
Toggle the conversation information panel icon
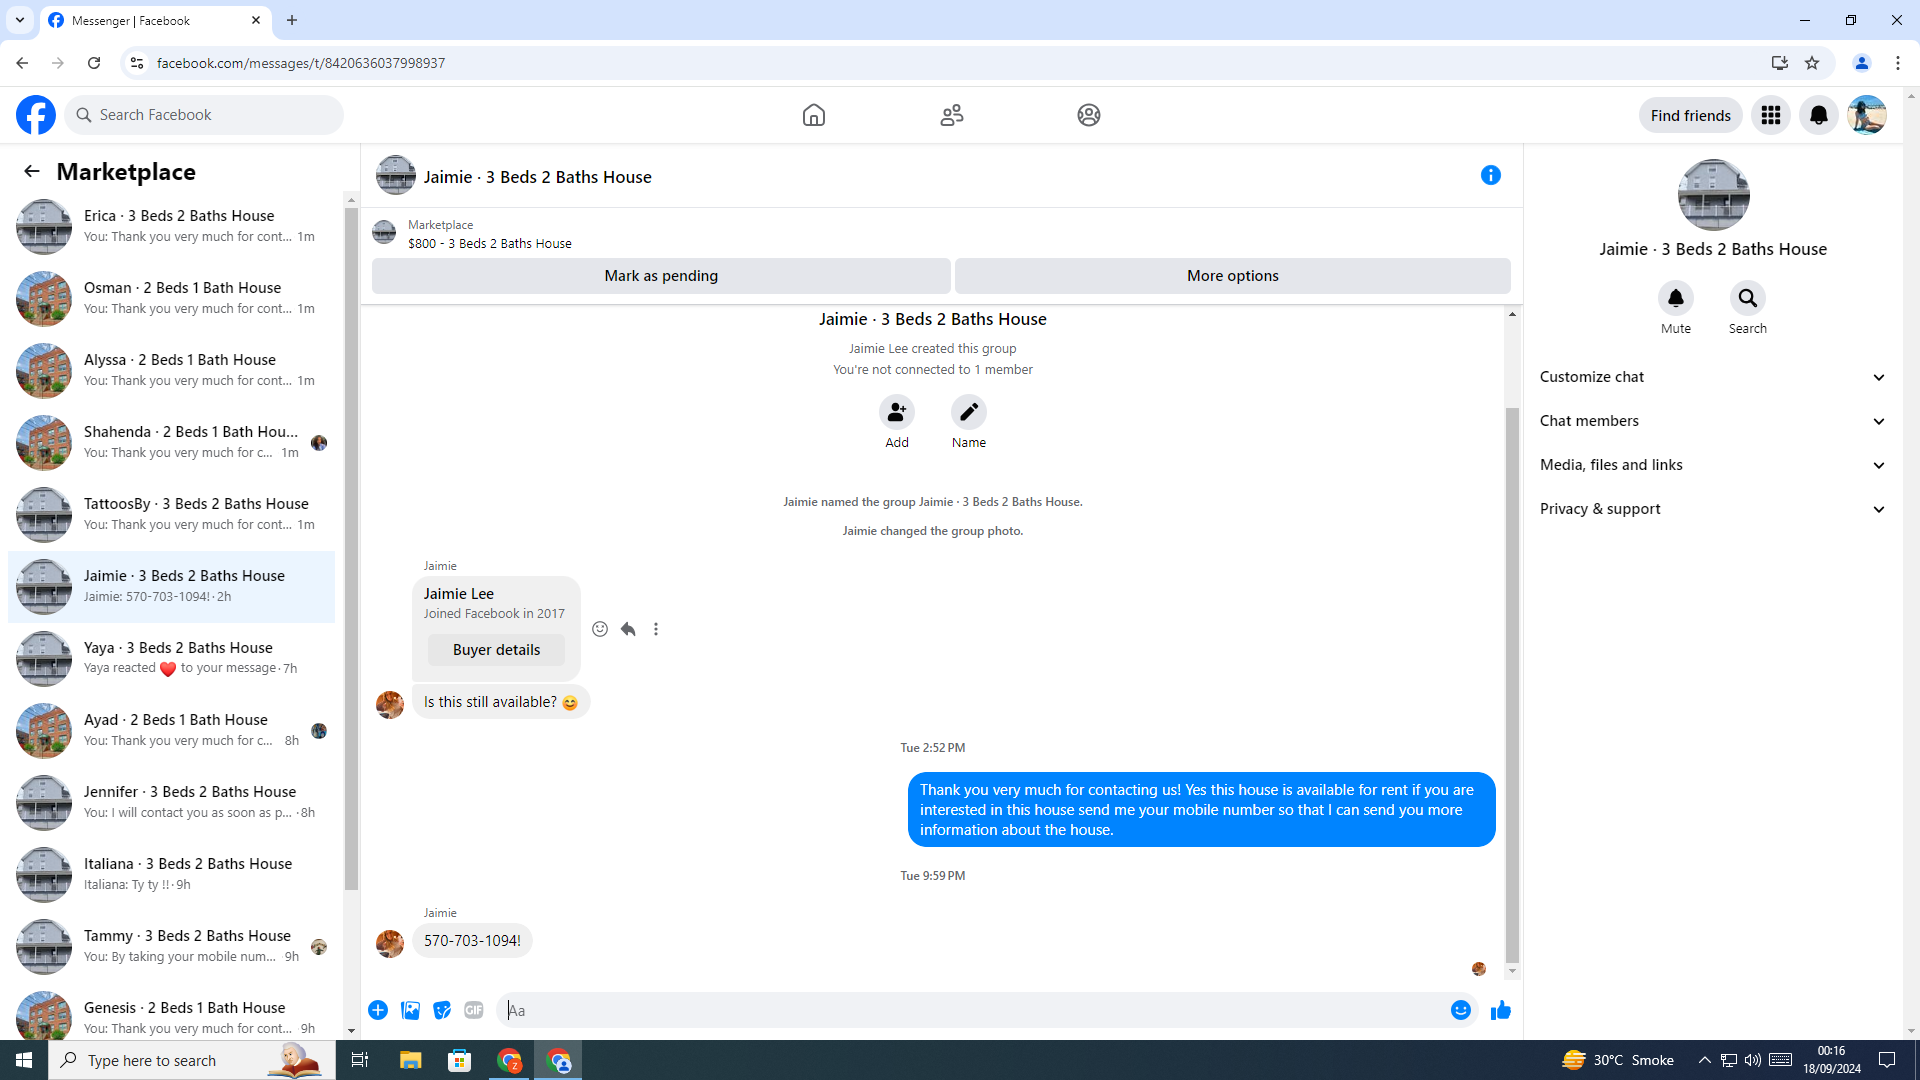1490,176
